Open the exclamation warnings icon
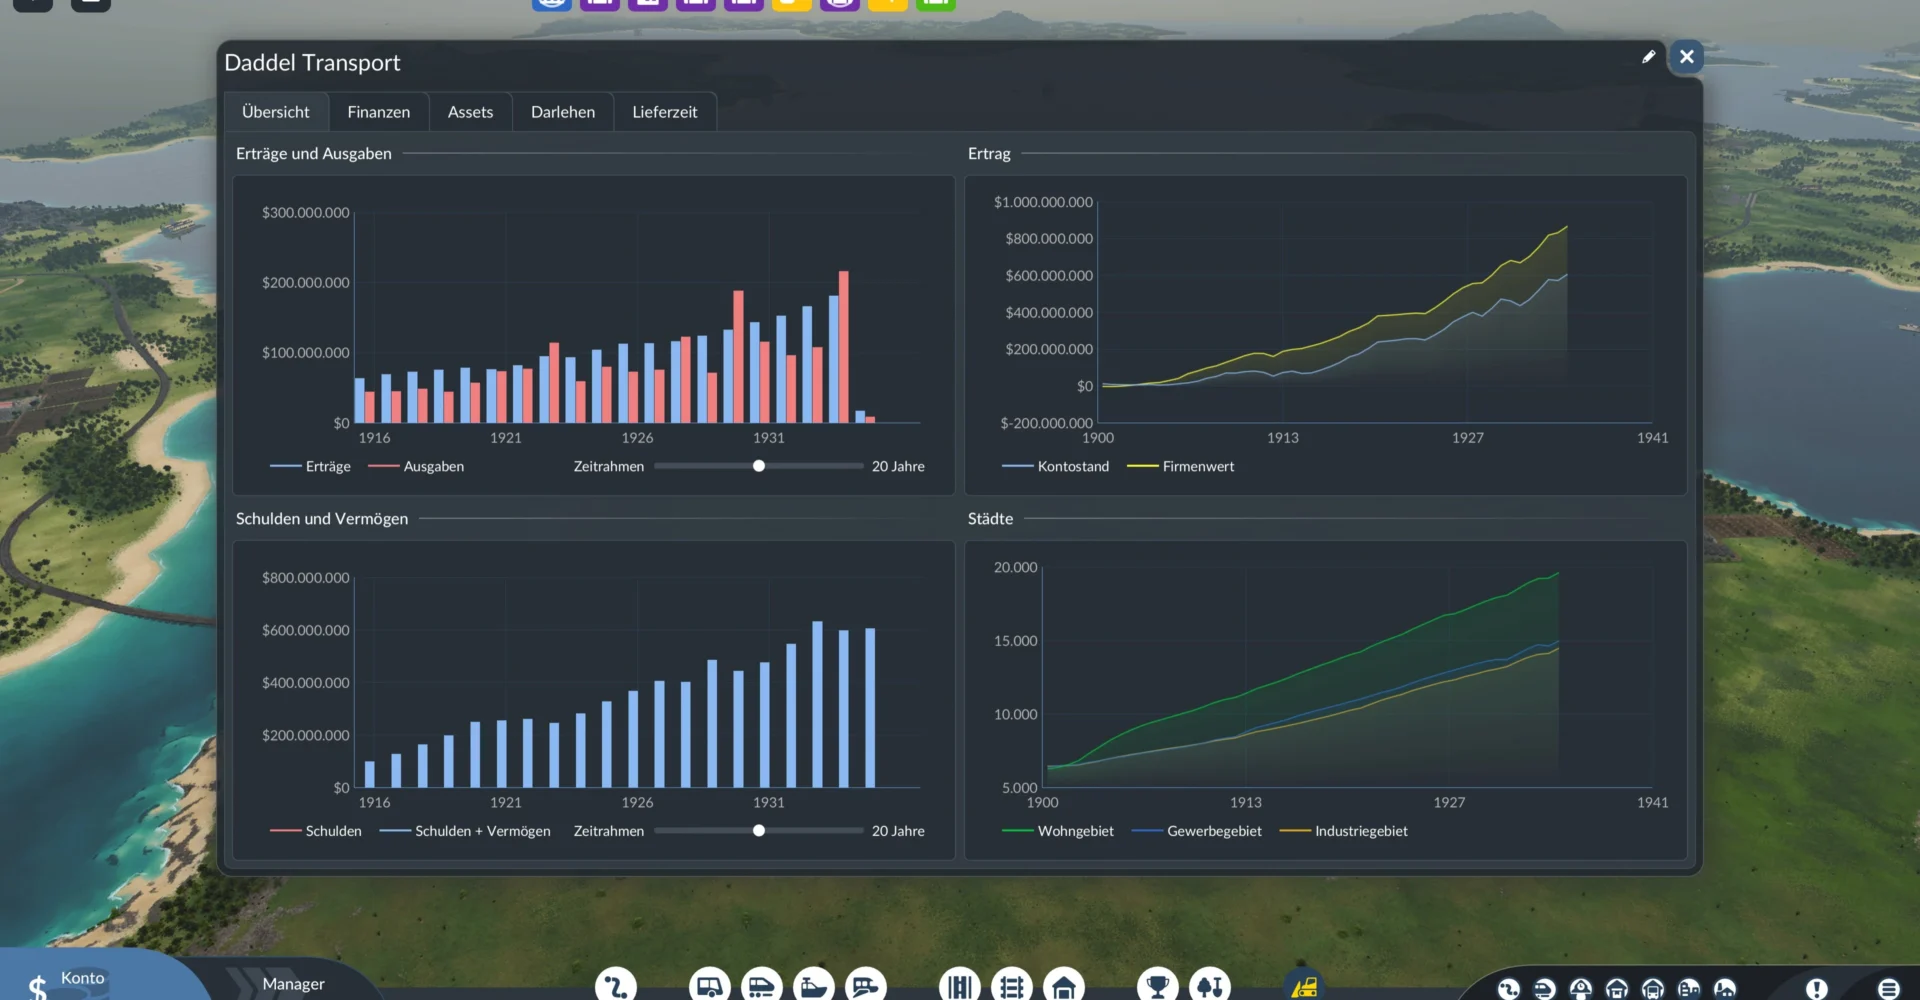This screenshot has width=1920, height=1000. pyautogui.click(x=1816, y=989)
